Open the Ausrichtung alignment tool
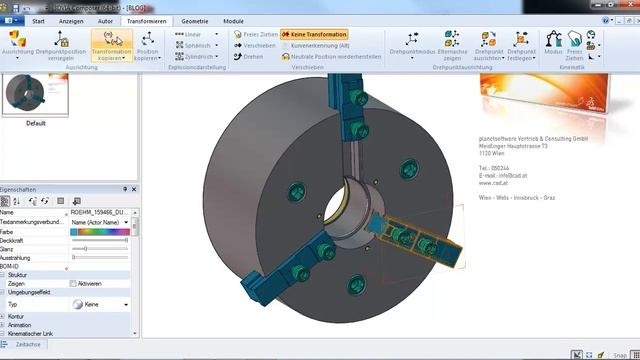Viewport: 640px width, 360px height. pos(18,45)
